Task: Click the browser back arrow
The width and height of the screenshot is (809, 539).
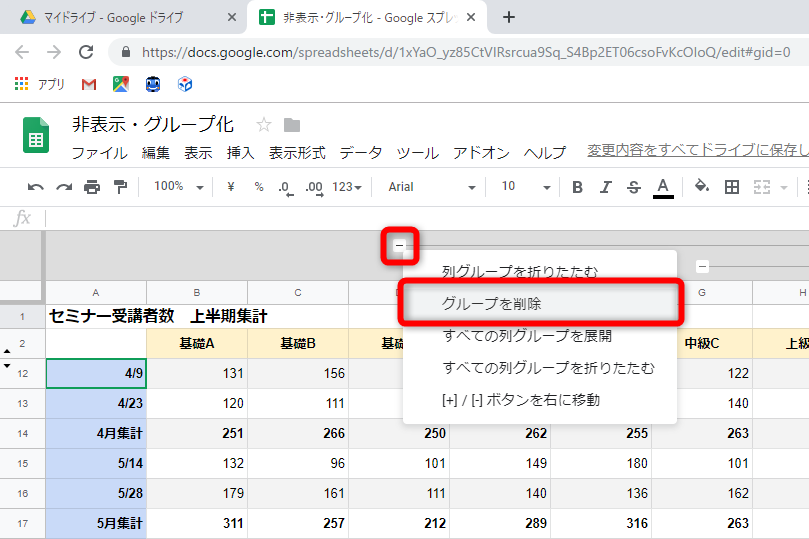Action: (x=22, y=52)
